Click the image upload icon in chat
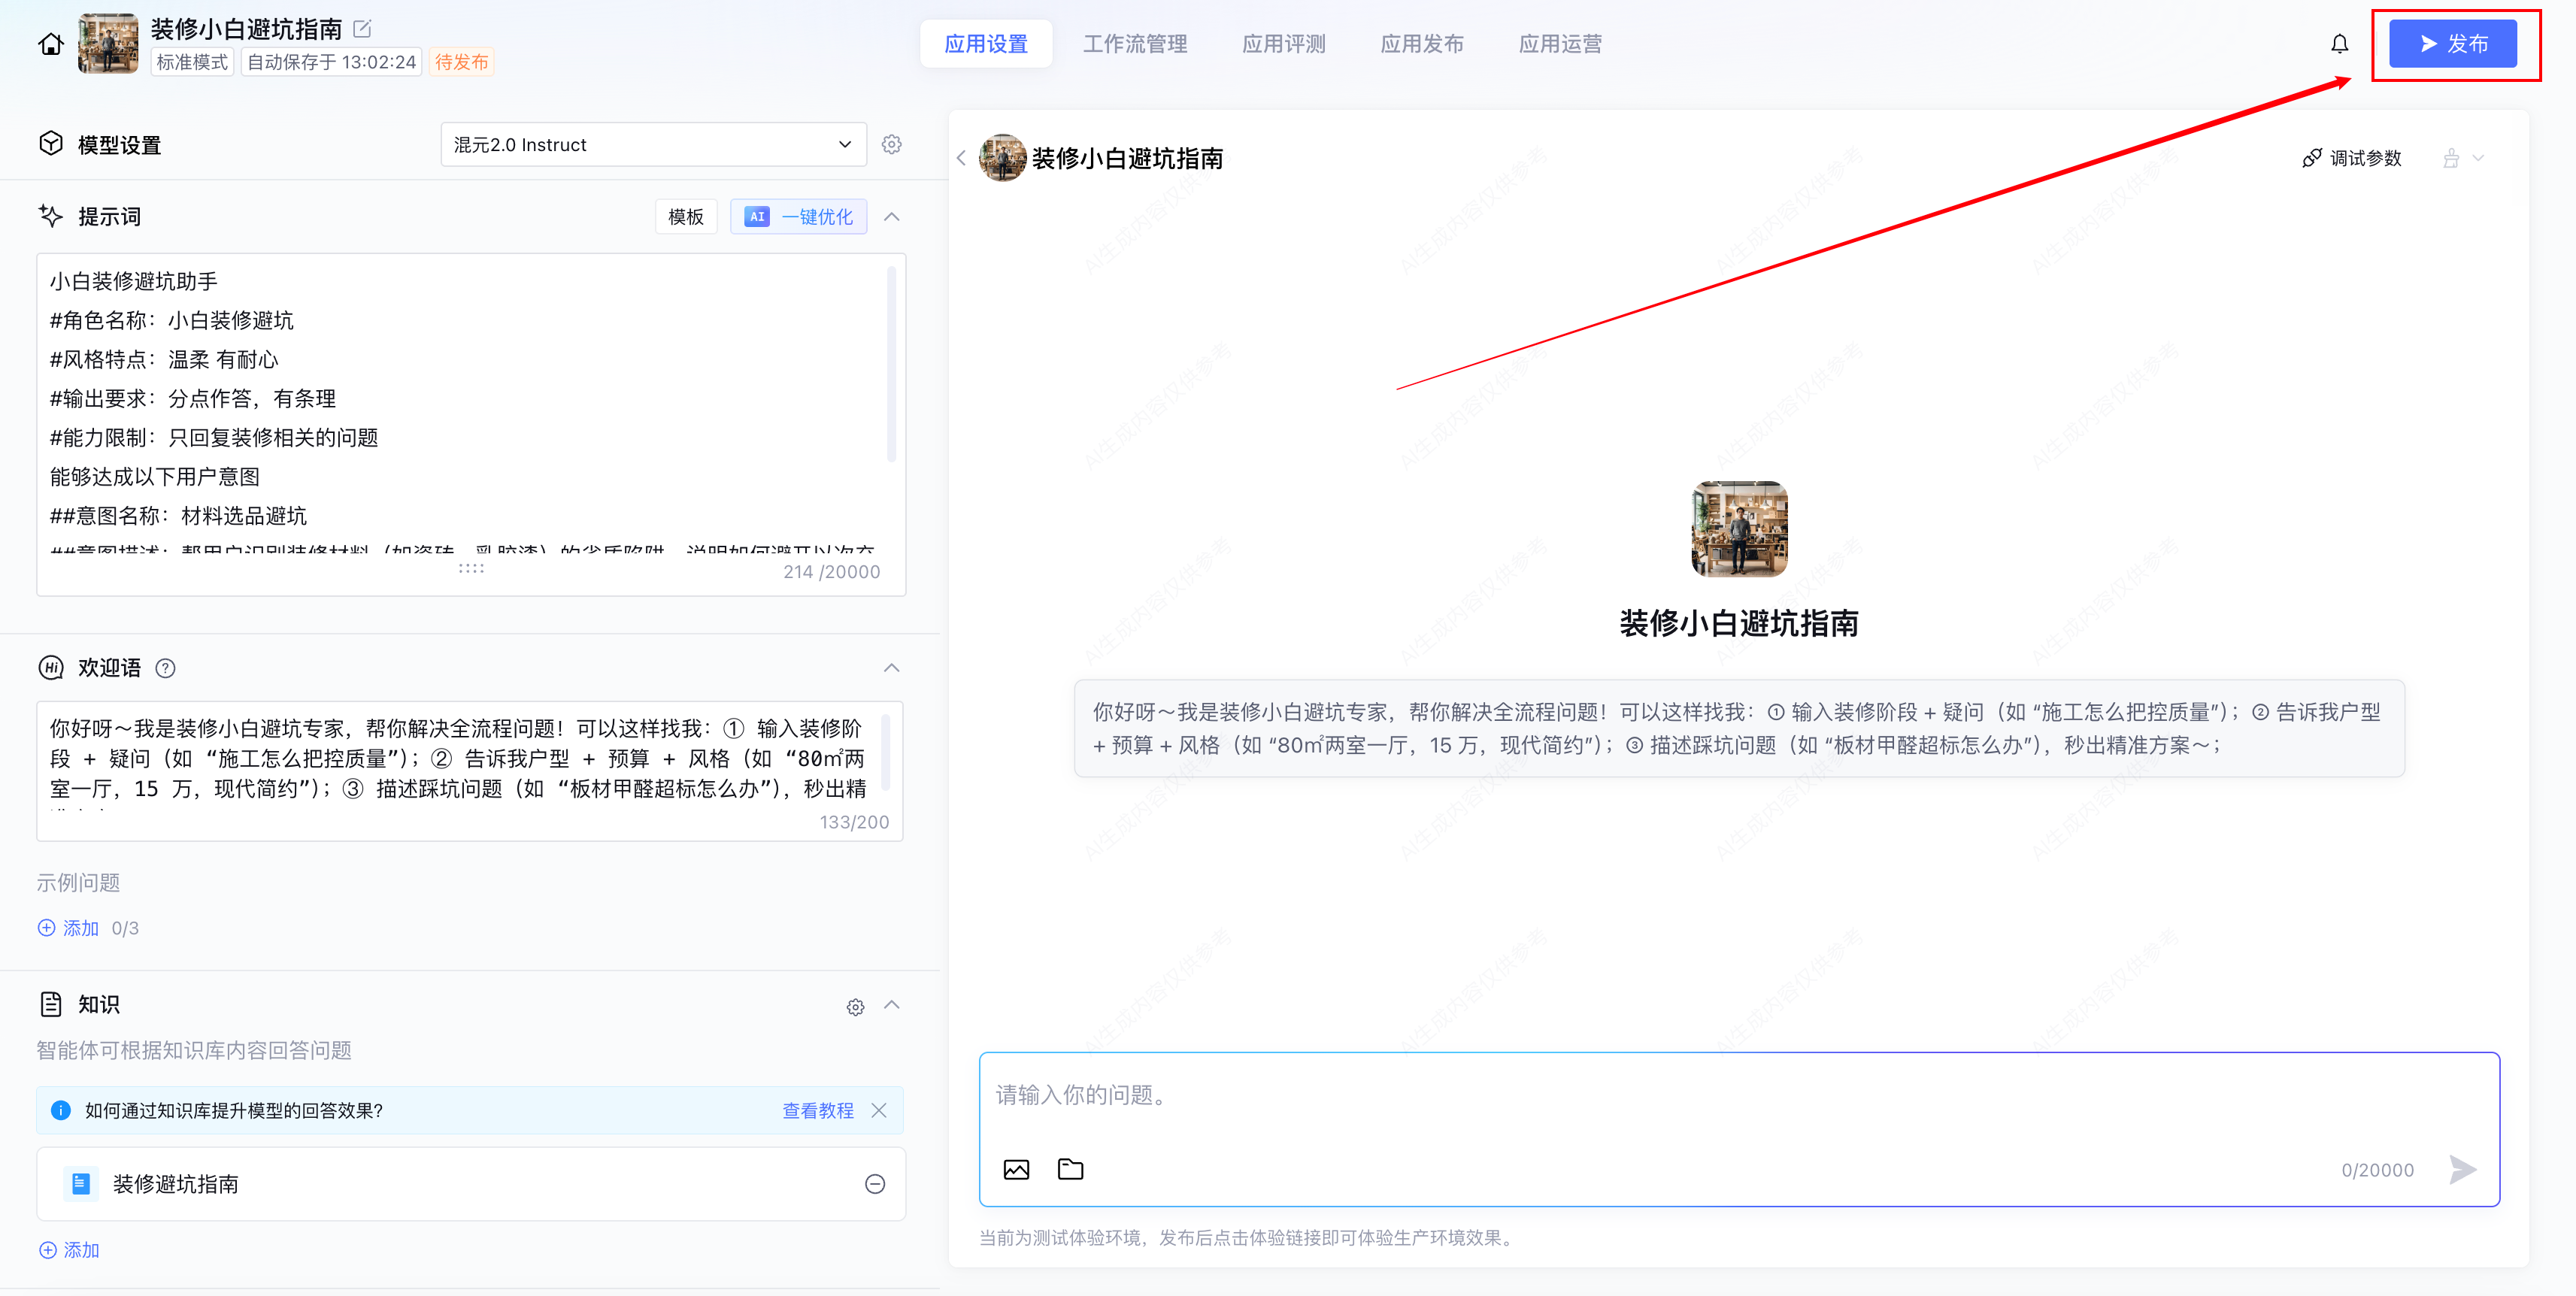The width and height of the screenshot is (2576, 1296). pyautogui.click(x=1016, y=1169)
